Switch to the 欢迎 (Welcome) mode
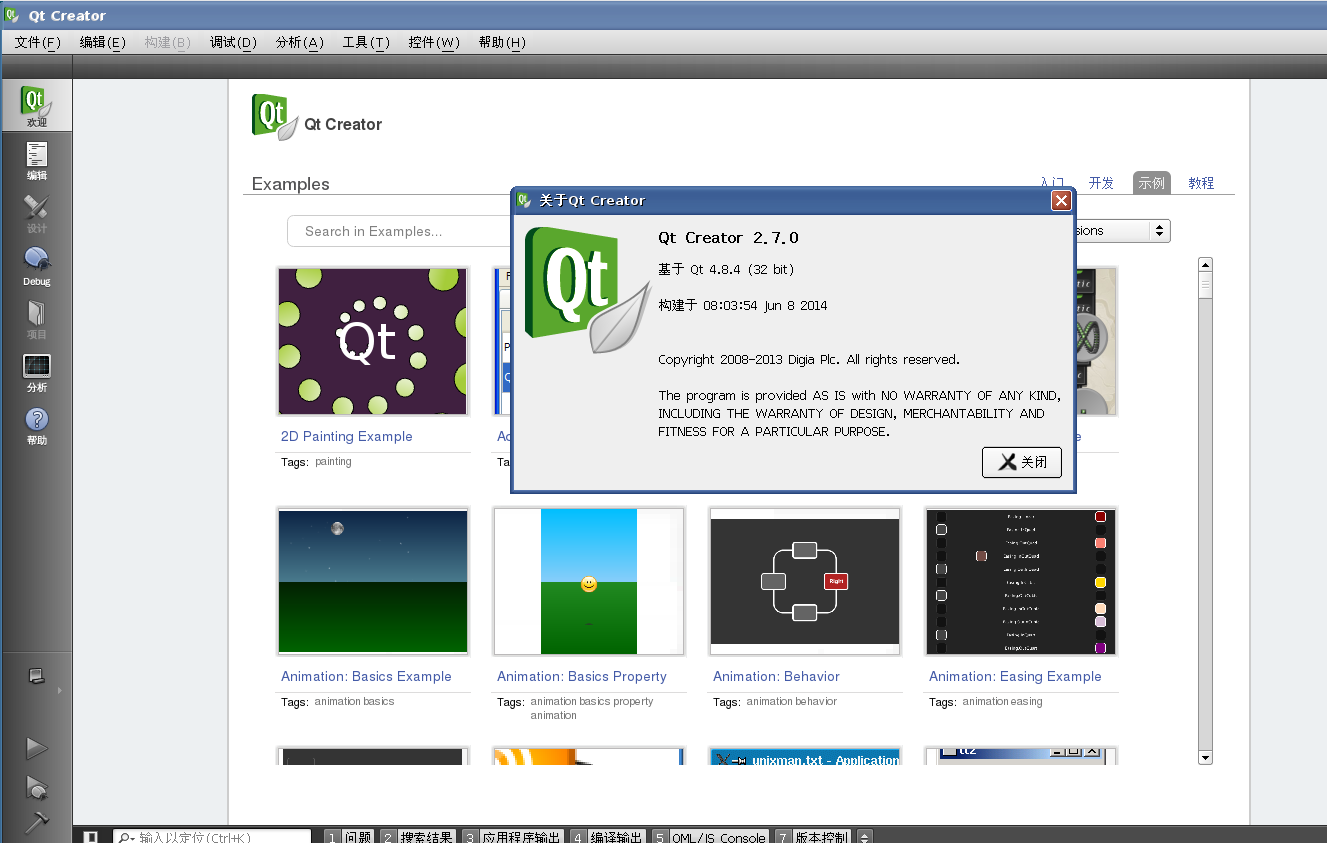The height and width of the screenshot is (843, 1327). [36, 106]
